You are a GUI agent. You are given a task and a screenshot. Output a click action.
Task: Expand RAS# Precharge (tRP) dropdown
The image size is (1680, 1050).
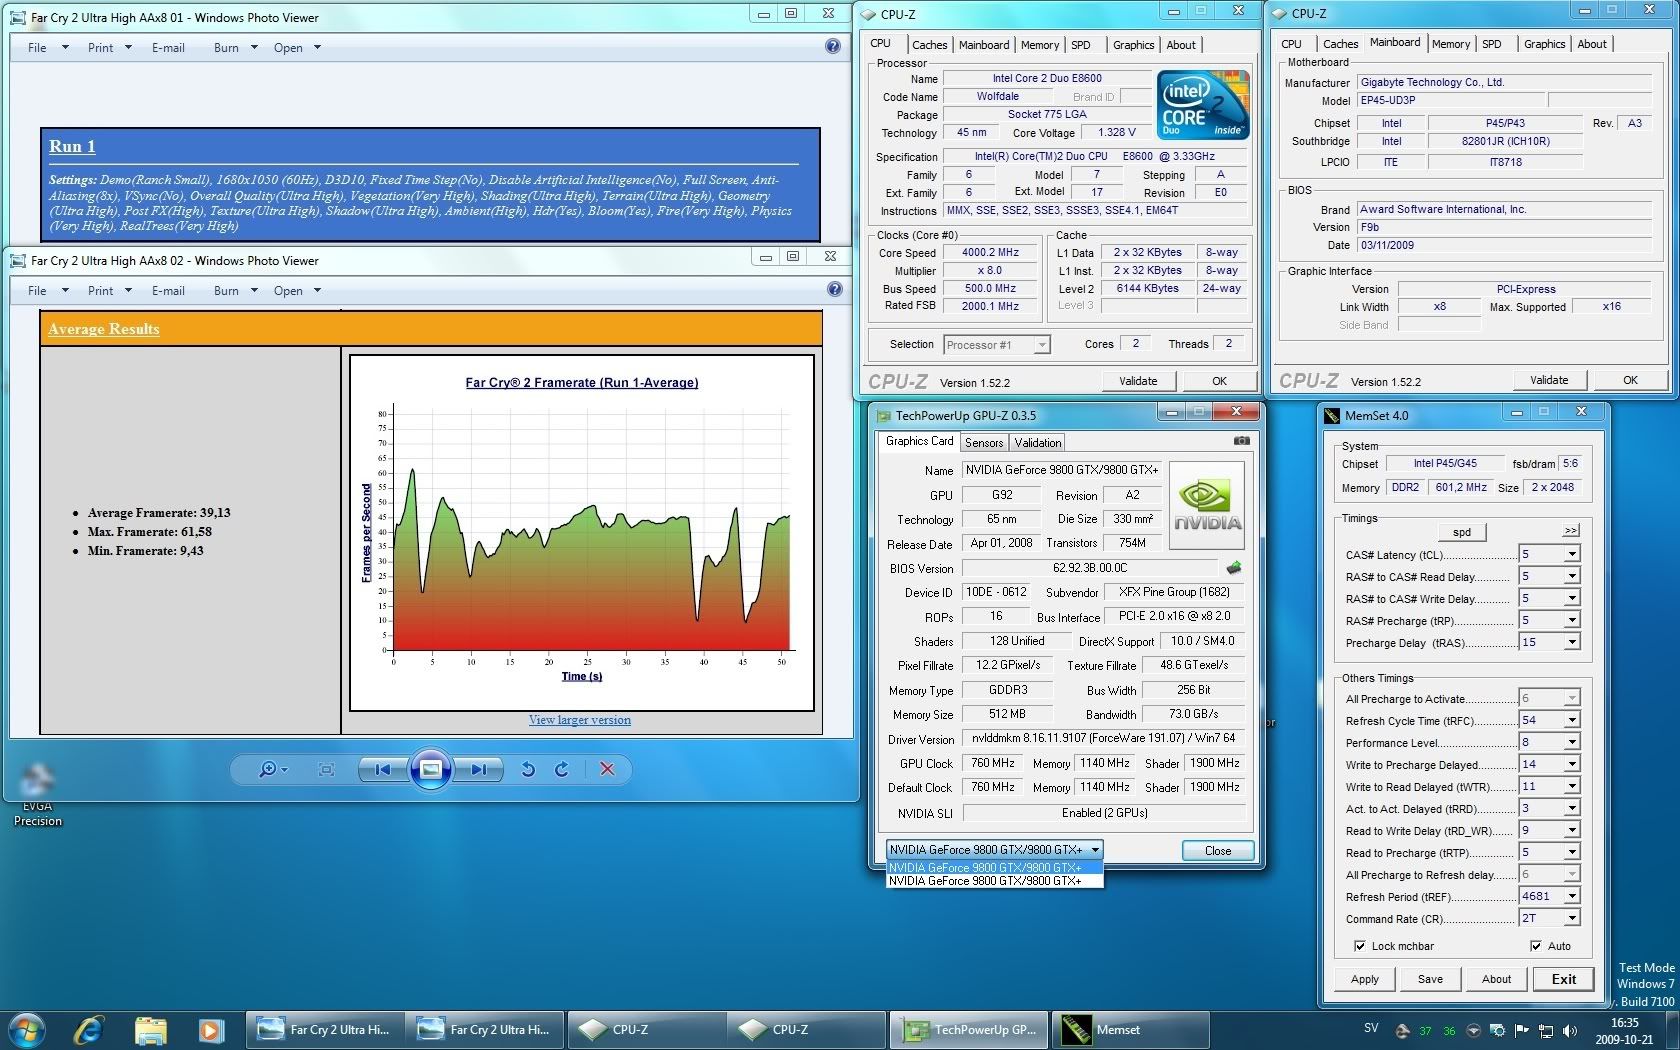1572,620
